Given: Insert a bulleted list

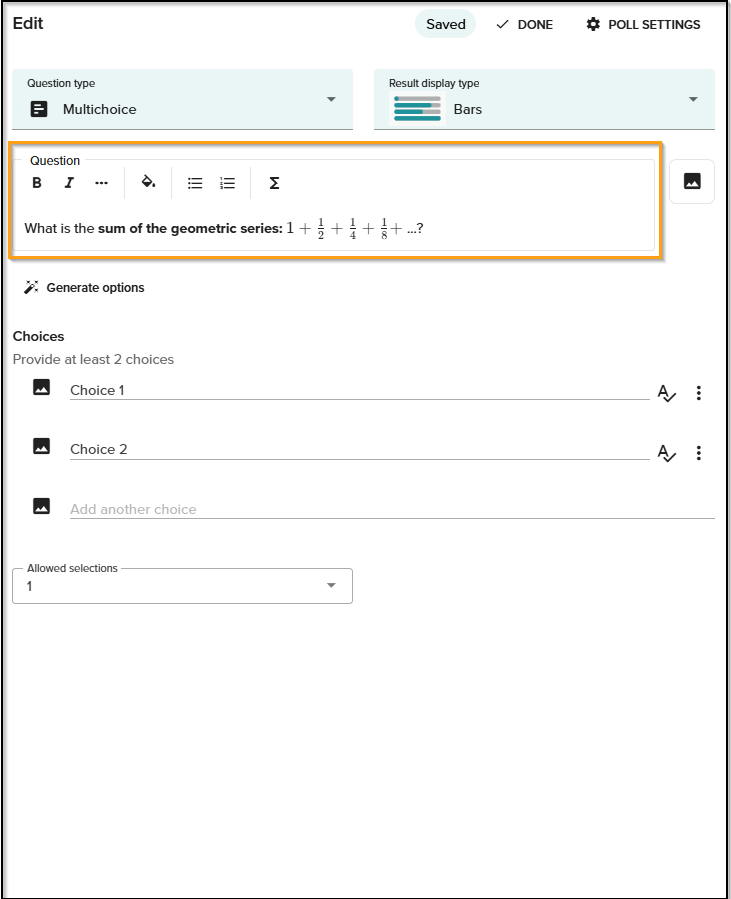Looking at the screenshot, I should pyautogui.click(x=195, y=183).
